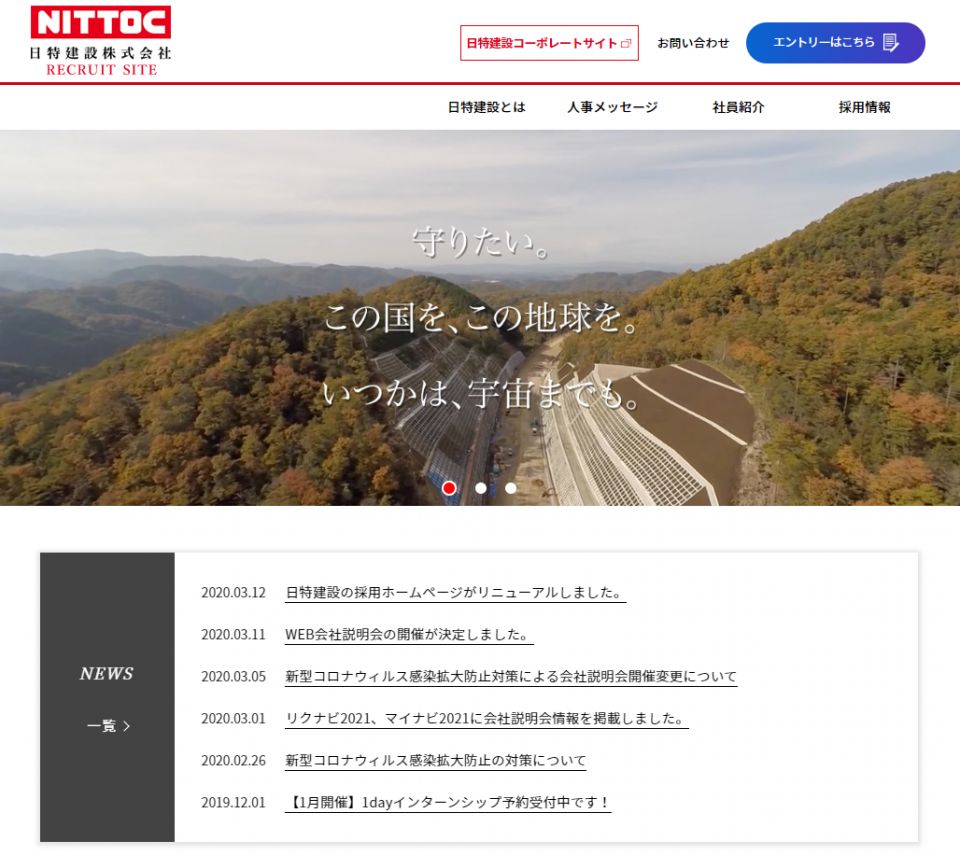Click the NITTOC red logo
The image size is (960, 855).
pyautogui.click(x=100, y=21)
